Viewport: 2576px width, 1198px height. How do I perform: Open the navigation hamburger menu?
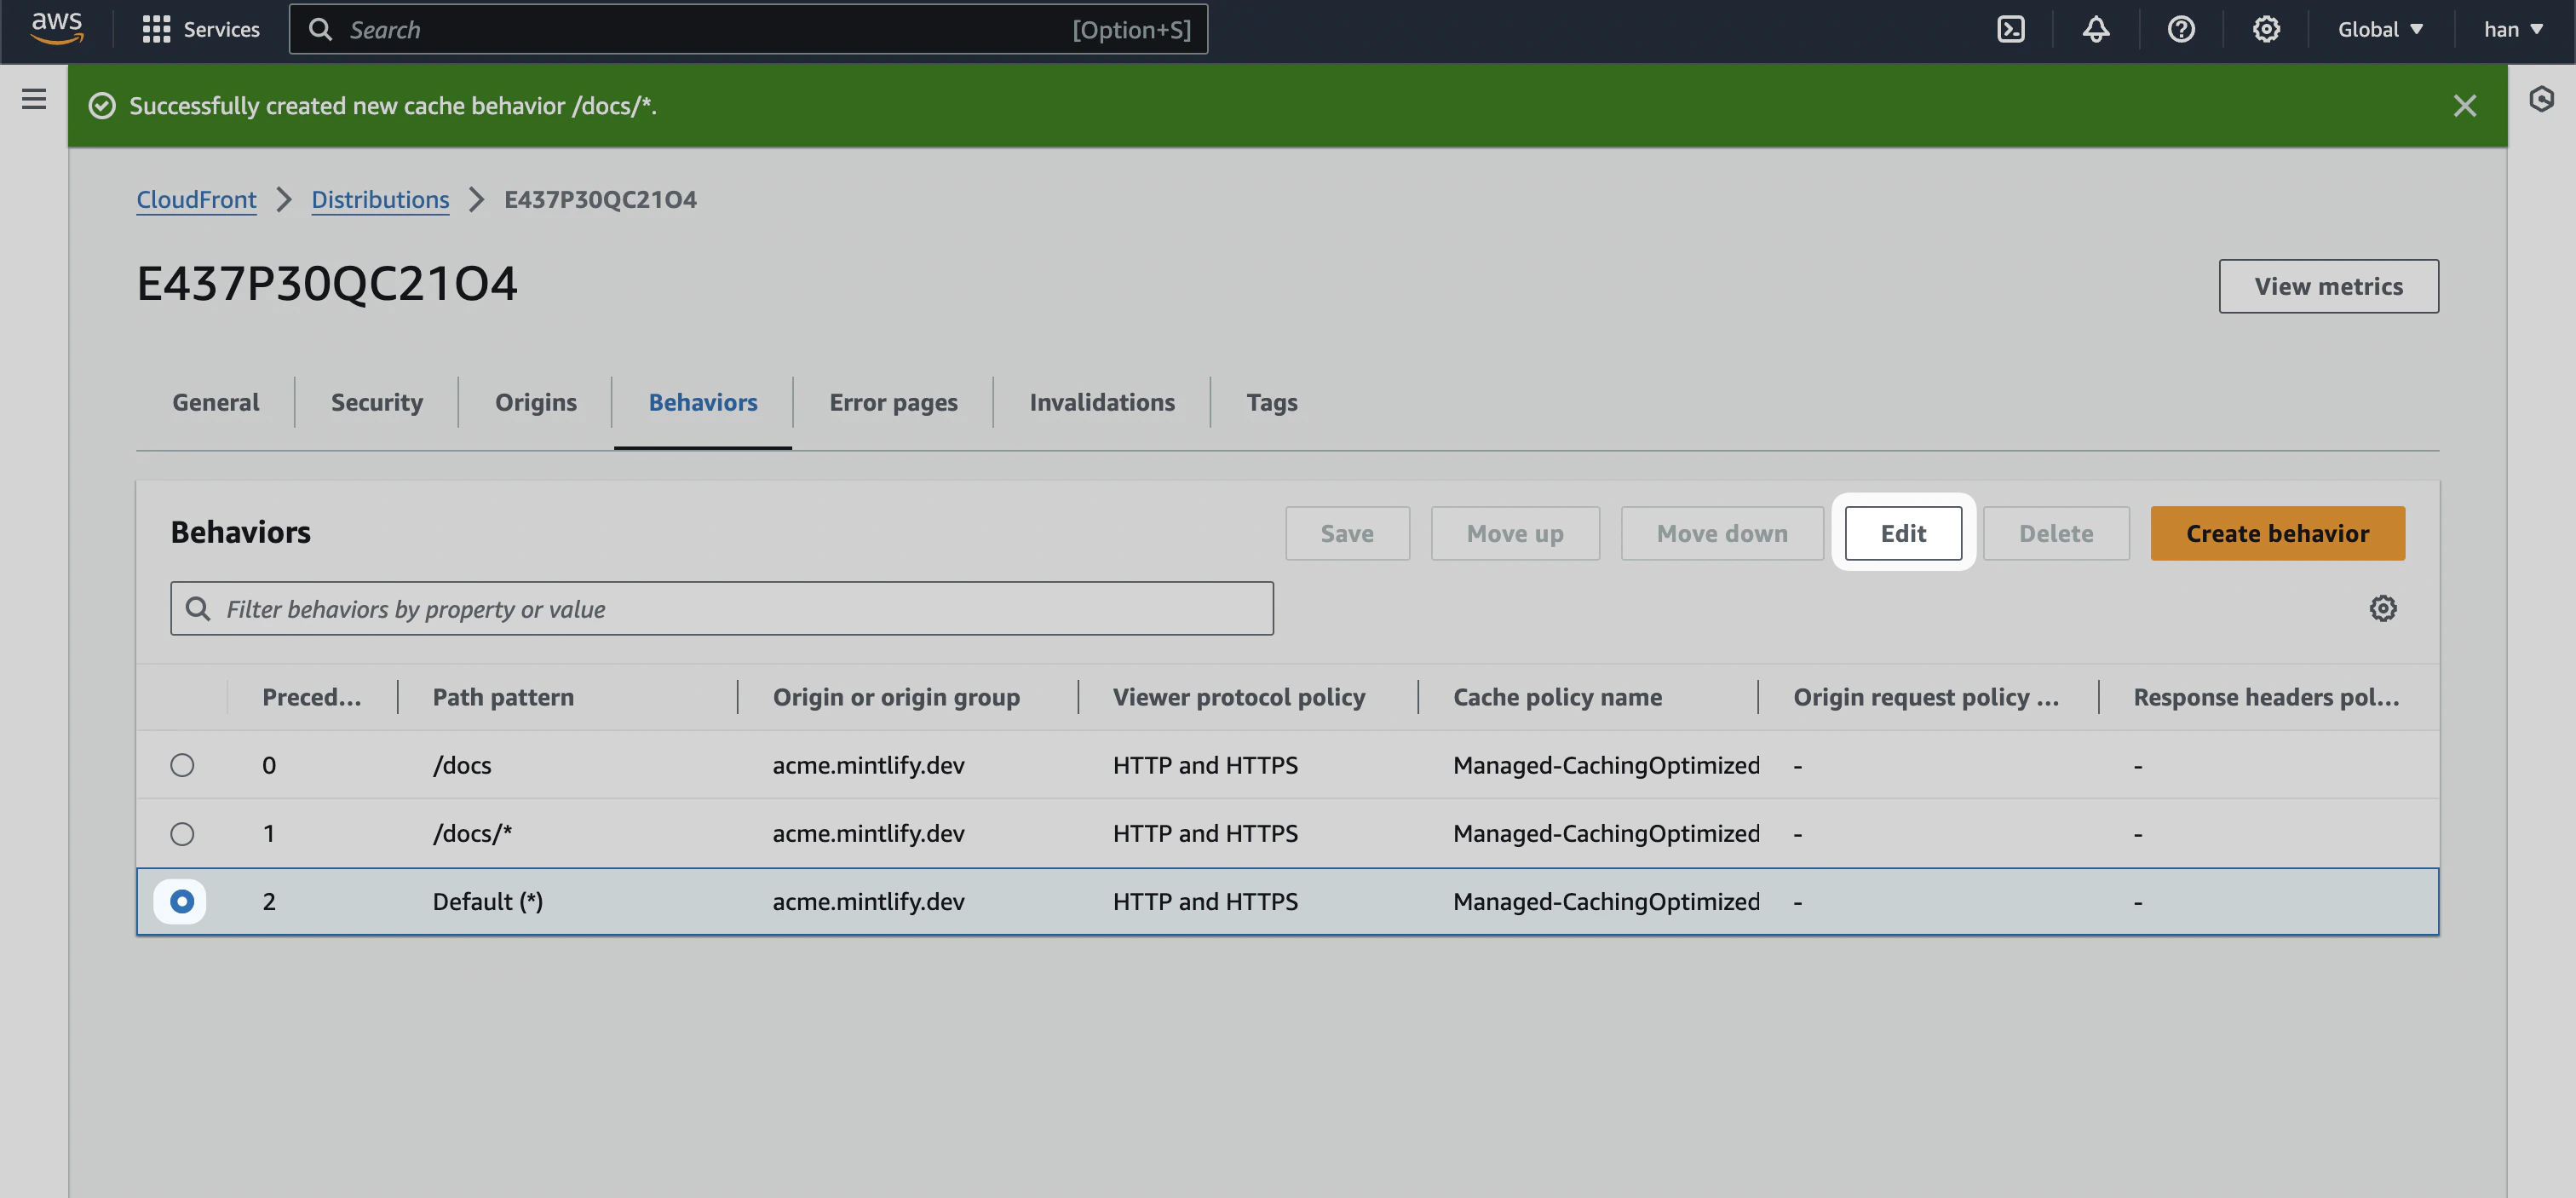coord(34,99)
